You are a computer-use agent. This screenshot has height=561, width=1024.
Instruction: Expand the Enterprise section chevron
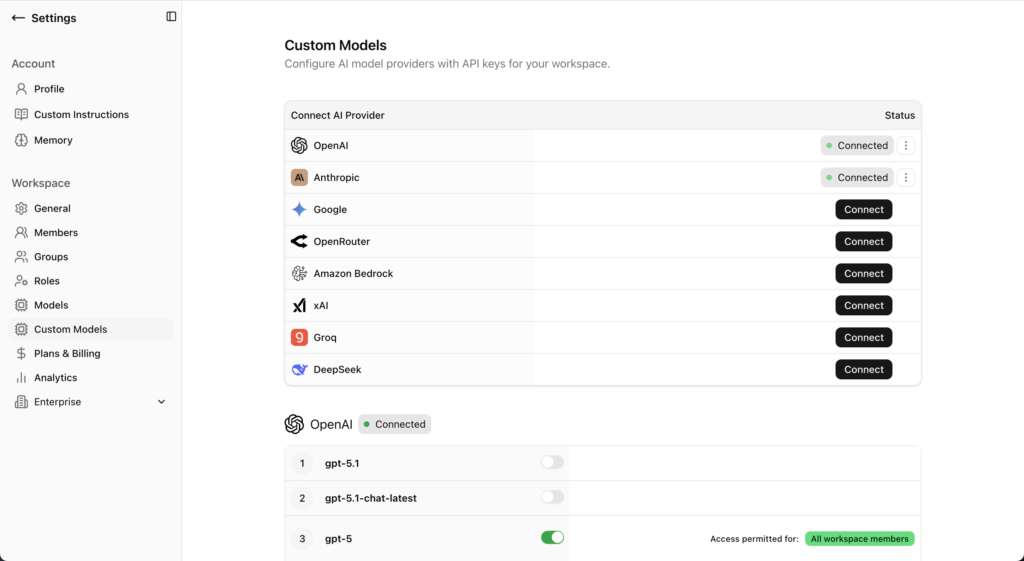coord(162,402)
